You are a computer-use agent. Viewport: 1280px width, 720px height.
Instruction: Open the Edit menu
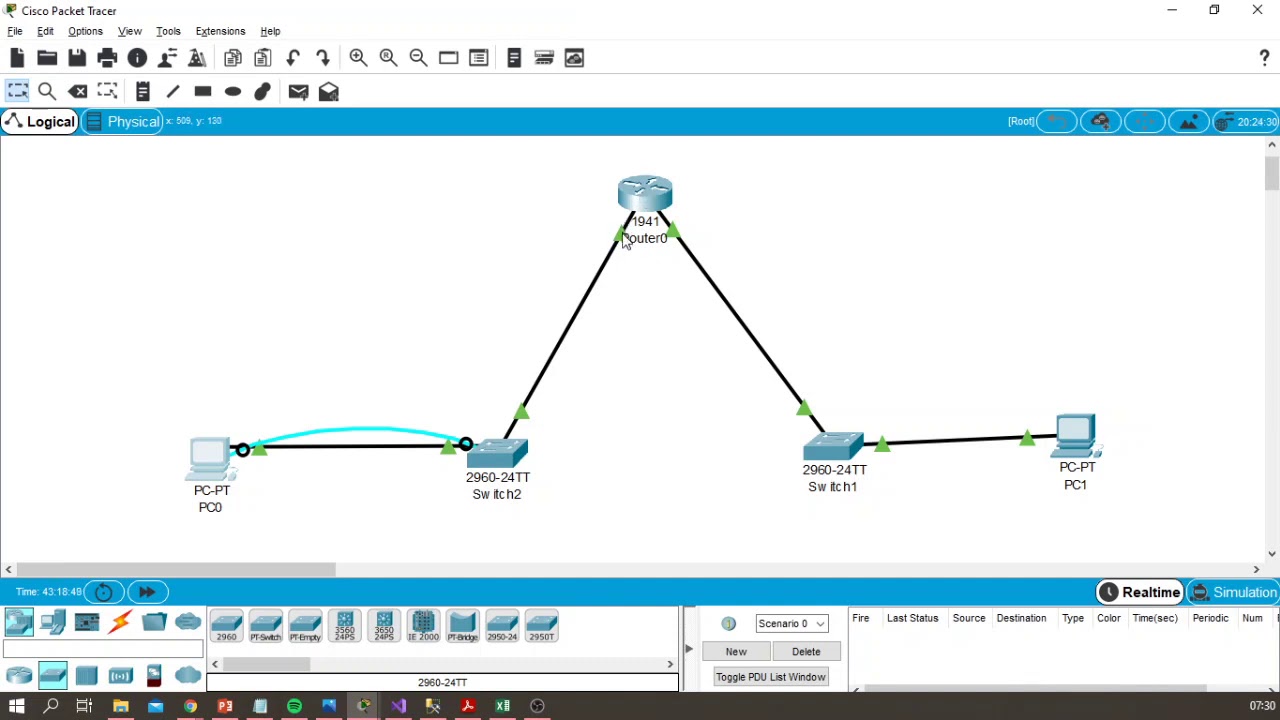45,31
